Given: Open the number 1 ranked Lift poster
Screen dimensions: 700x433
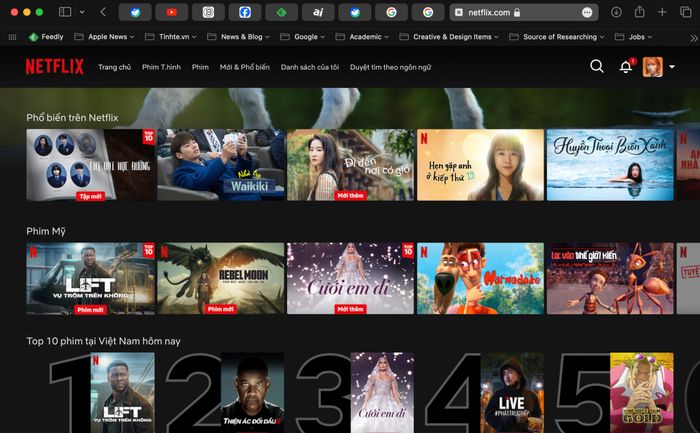Looking at the screenshot, I should 123,393.
